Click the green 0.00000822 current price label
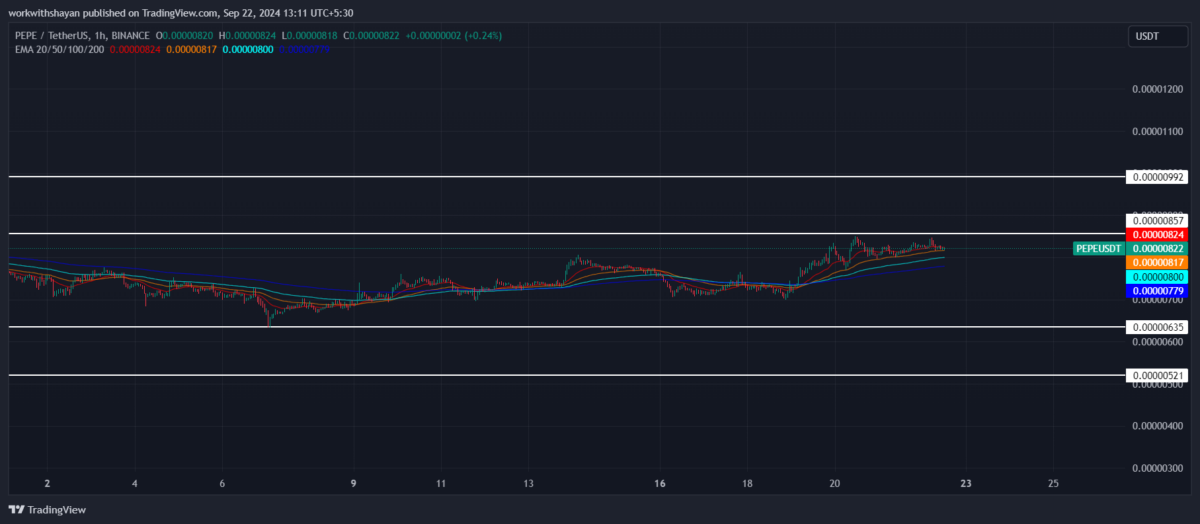This screenshot has width=1200, height=524. [1157, 248]
